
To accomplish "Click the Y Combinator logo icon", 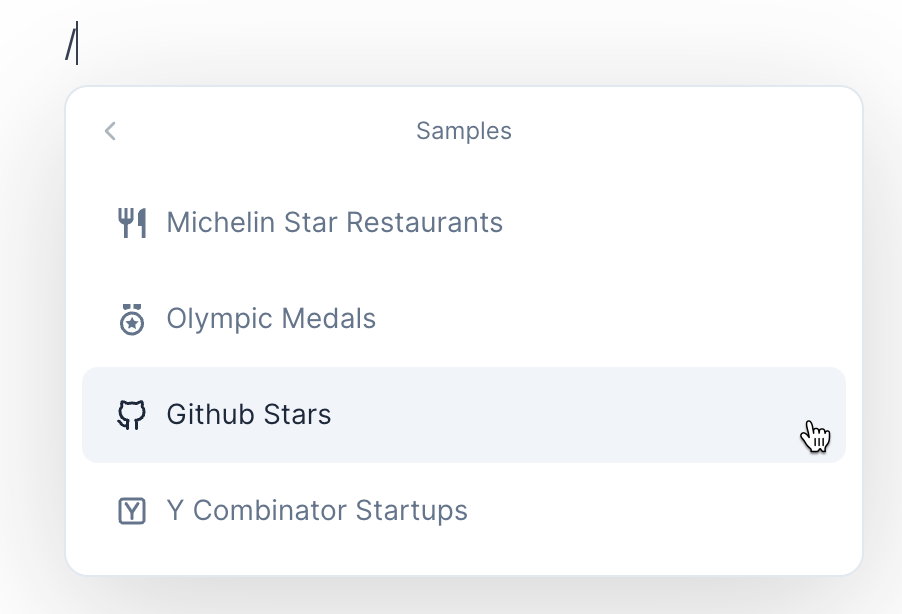I will (x=132, y=511).
